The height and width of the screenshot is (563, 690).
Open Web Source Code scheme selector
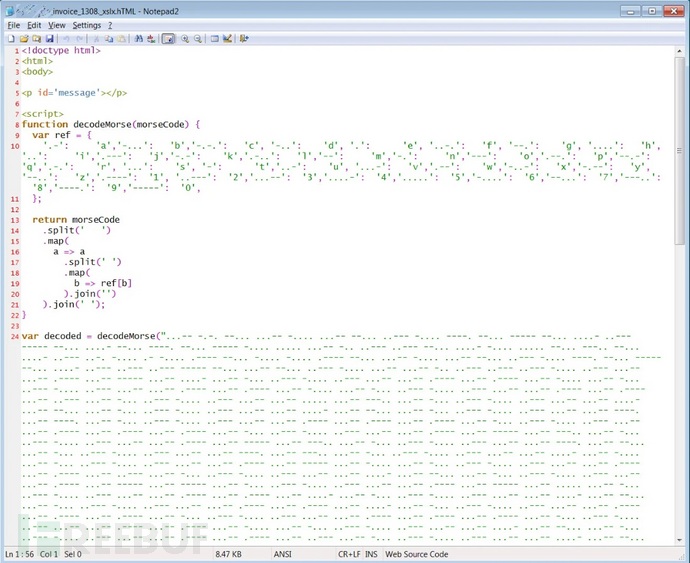pyautogui.click(x=417, y=553)
